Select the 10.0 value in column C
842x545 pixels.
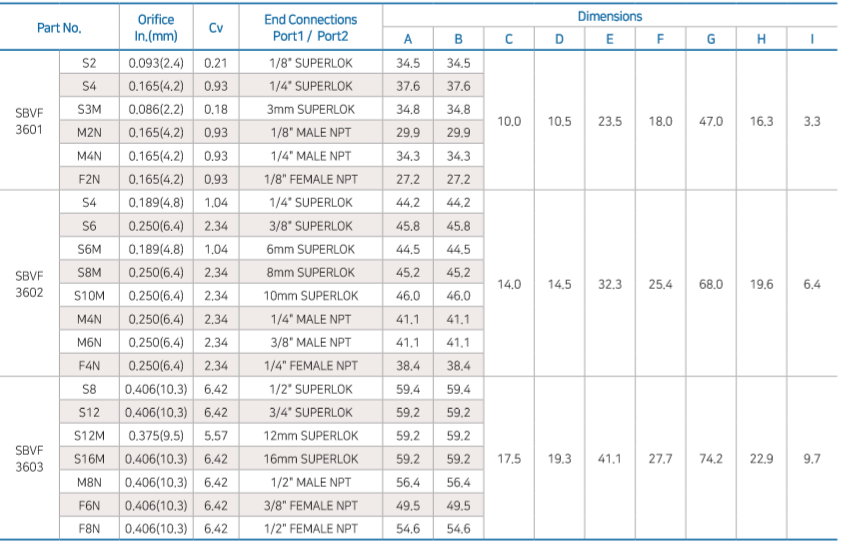point(509,121)
